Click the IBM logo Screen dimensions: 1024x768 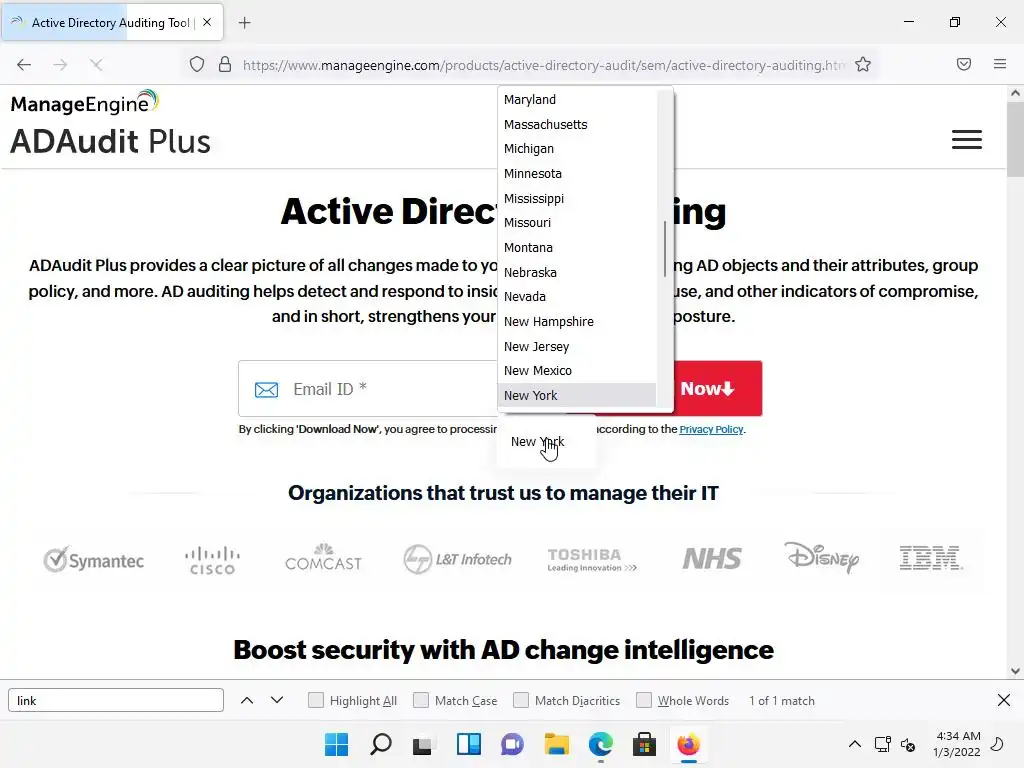point(931,558)
